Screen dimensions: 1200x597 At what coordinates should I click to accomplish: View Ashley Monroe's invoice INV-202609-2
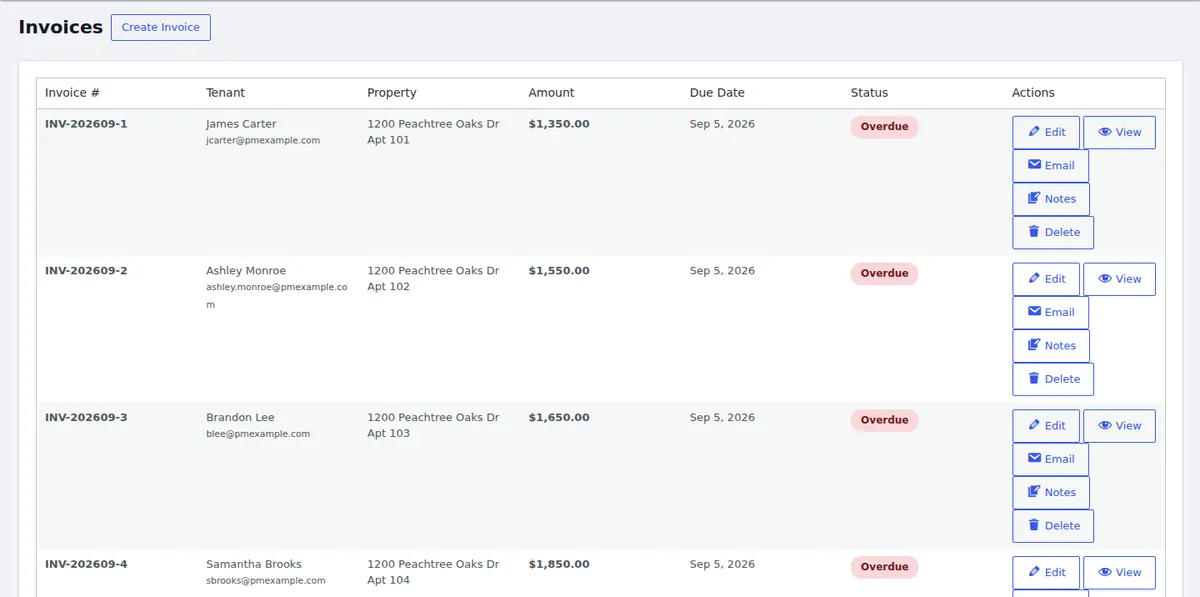click(x=1119, y=279)
